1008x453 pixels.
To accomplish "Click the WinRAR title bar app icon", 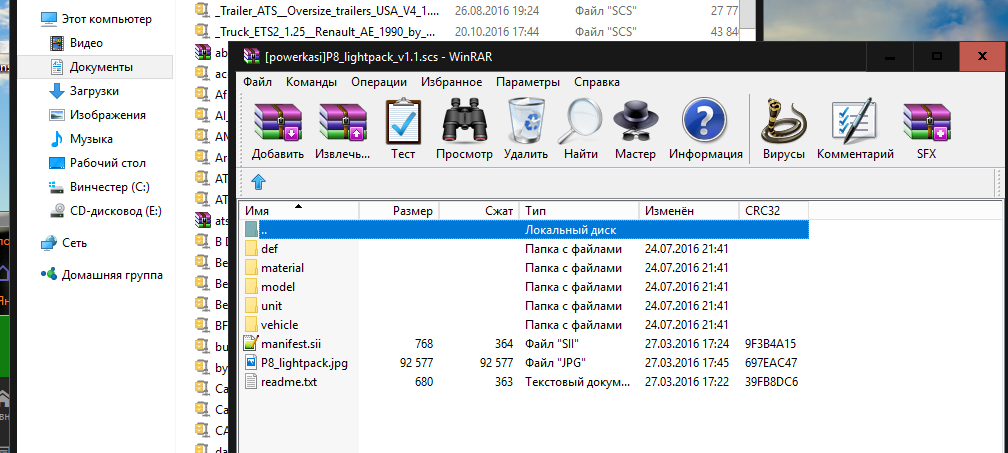I will [x=251, y=57].
